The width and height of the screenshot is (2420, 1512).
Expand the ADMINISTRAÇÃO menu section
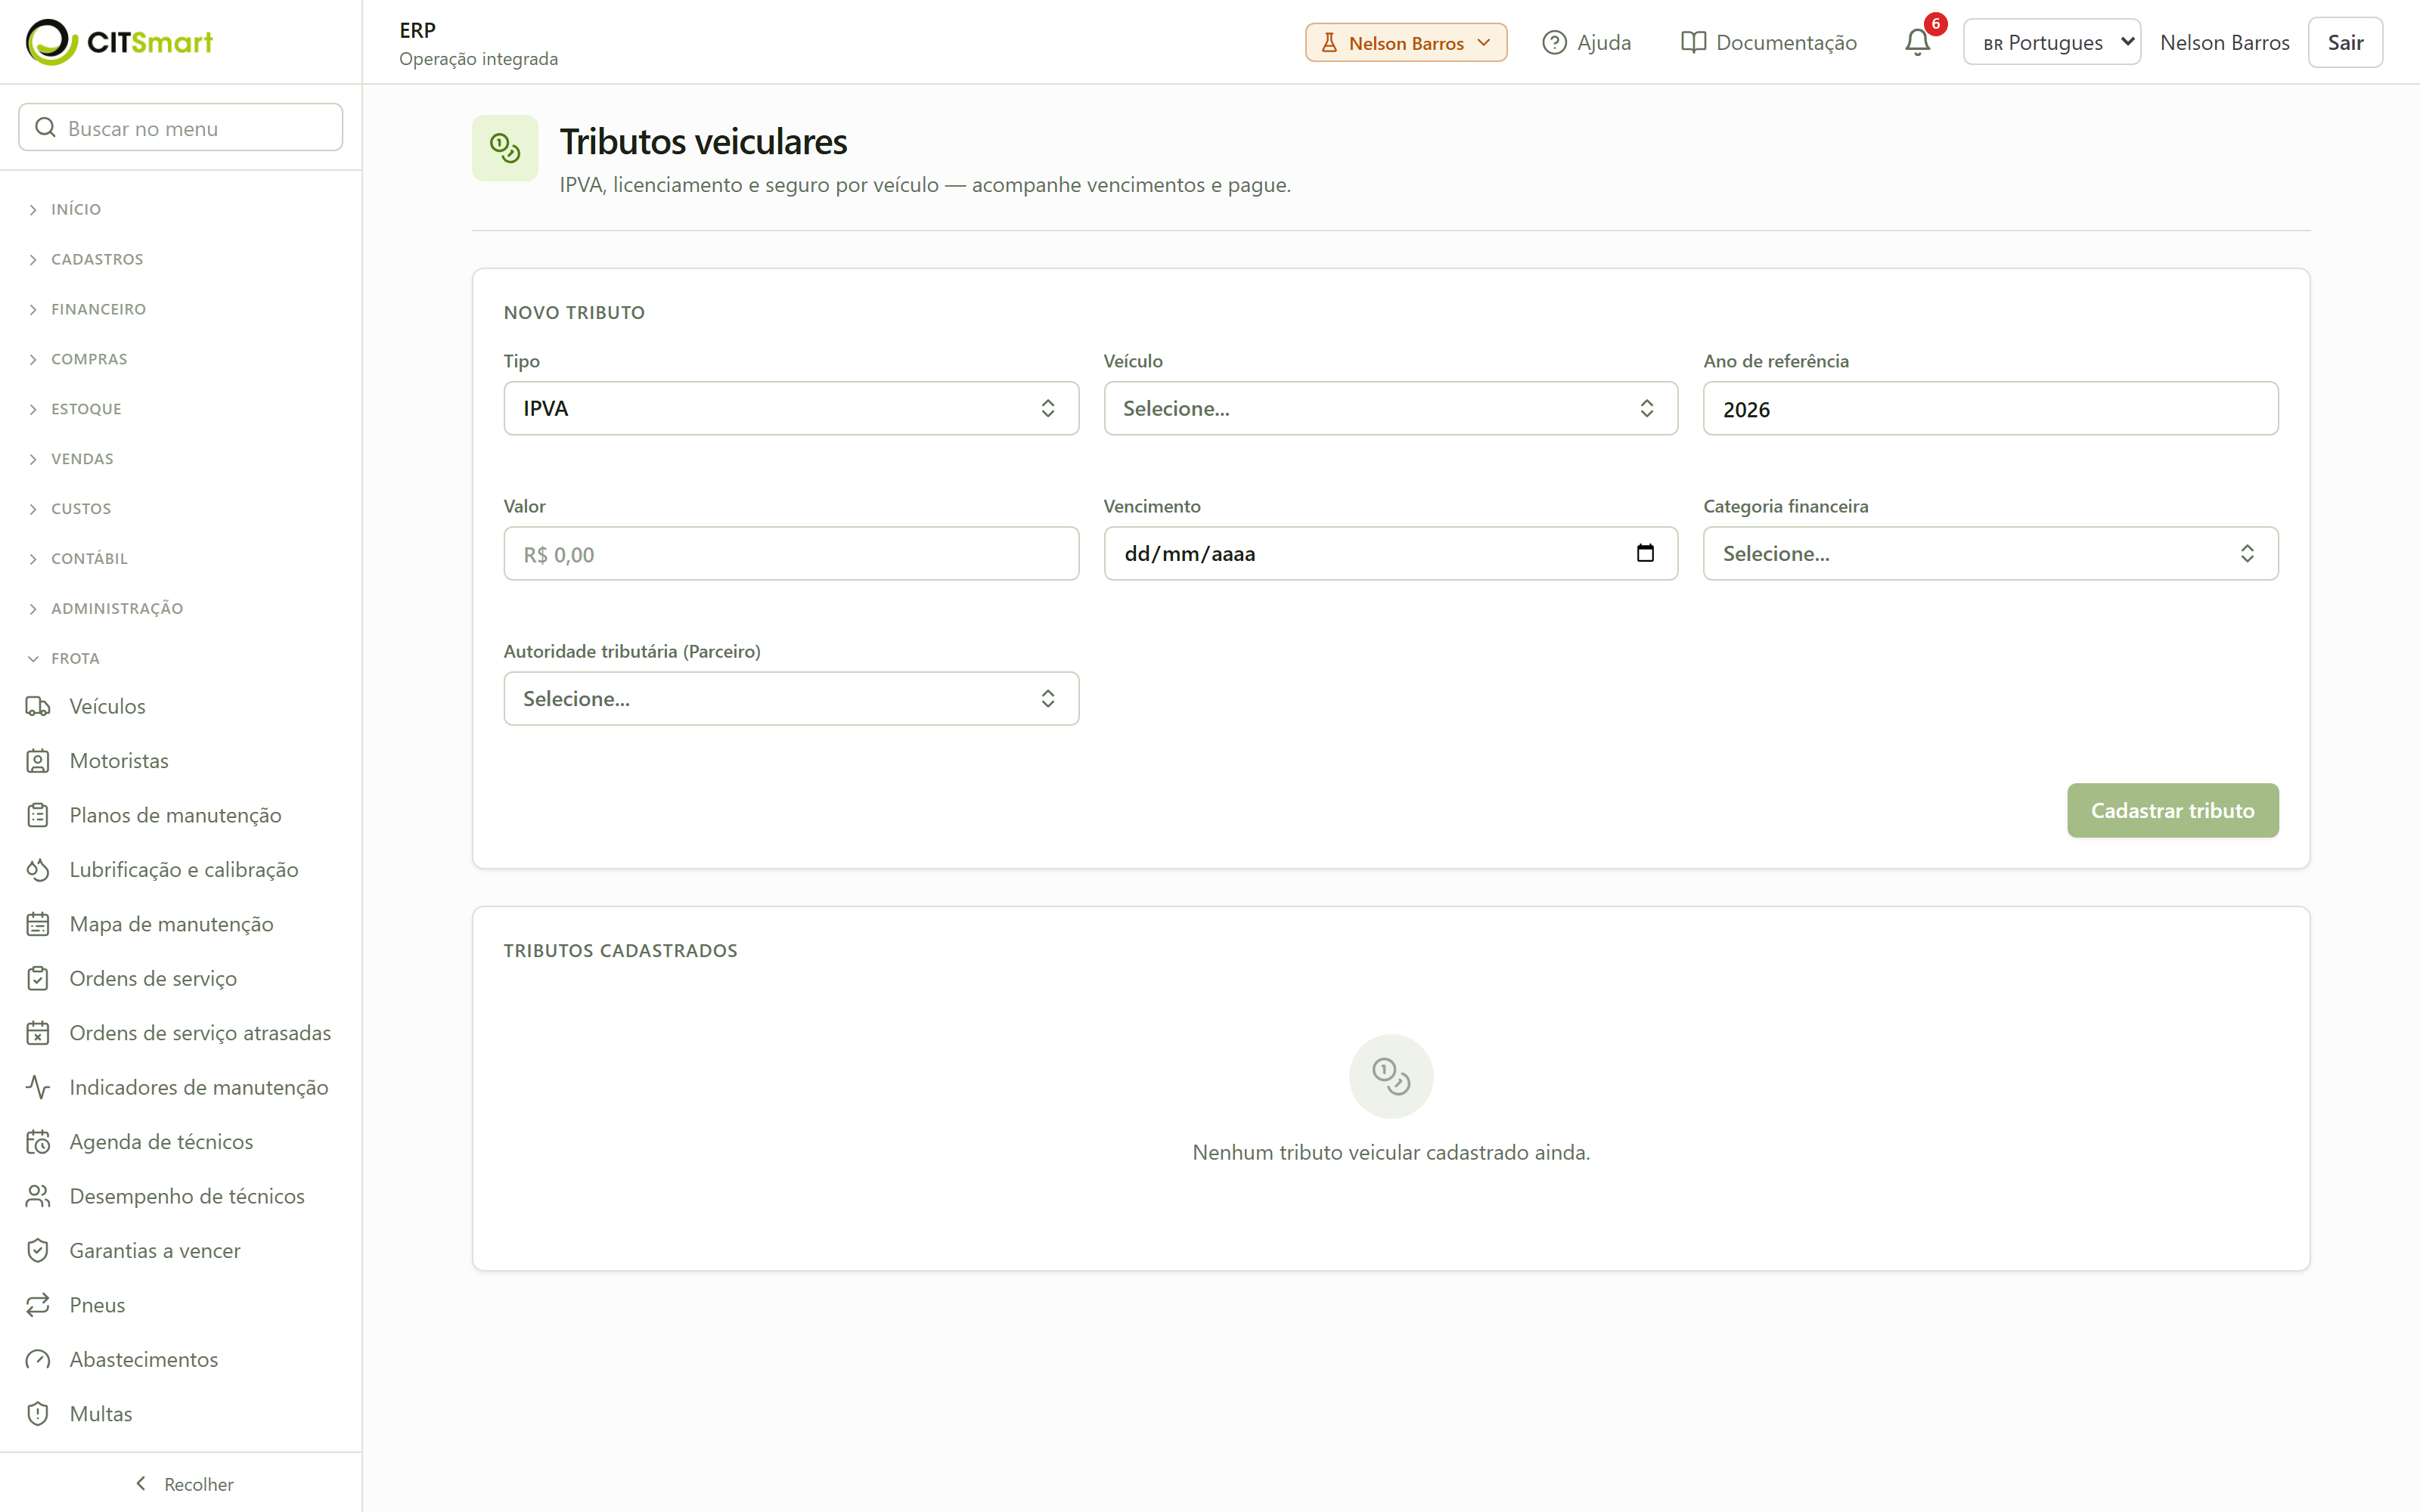click(x=105, y=608)
